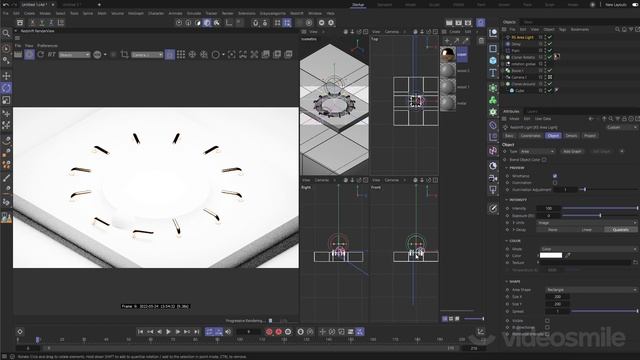
Task: Select None decay button
Action: (x=553, y=230)
